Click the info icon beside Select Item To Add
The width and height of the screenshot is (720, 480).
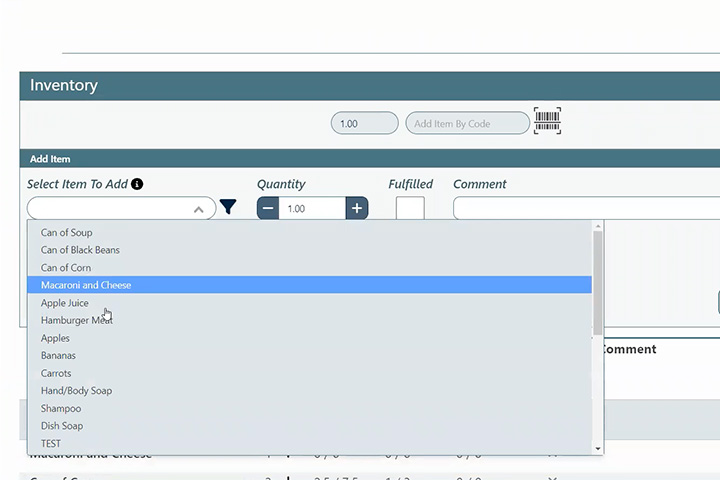point(137,184)
